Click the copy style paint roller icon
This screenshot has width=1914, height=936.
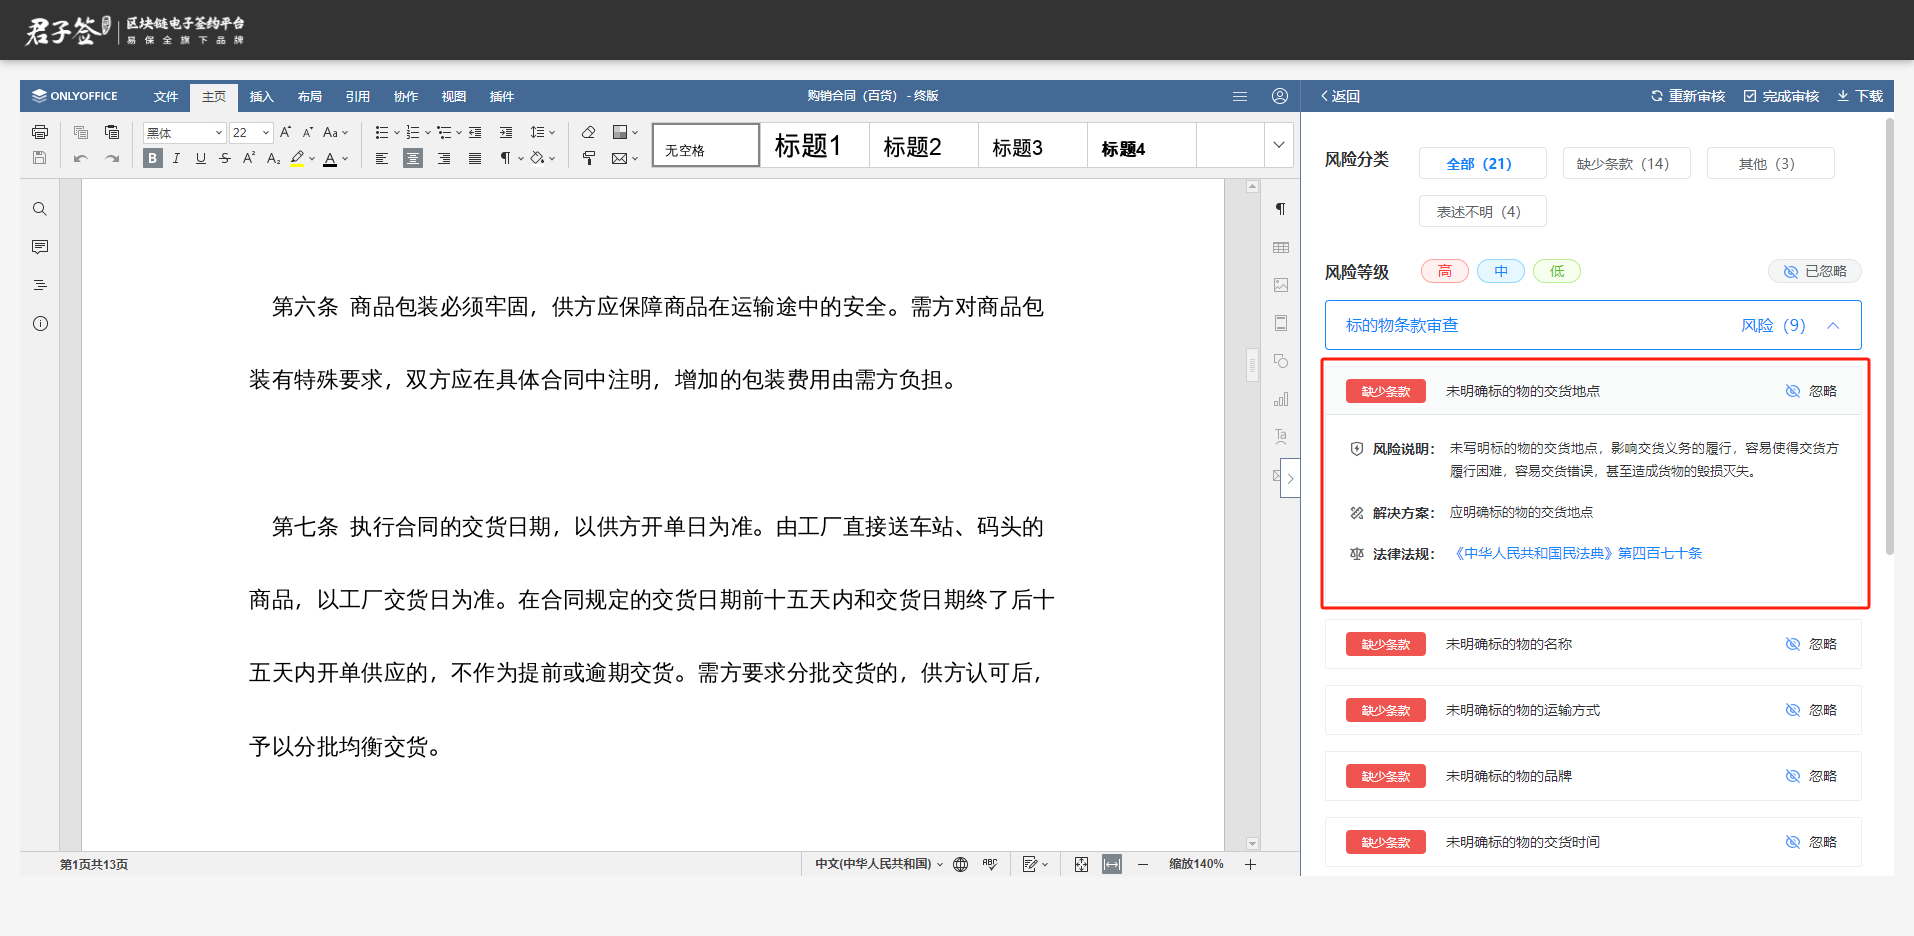tap(589, 158)
